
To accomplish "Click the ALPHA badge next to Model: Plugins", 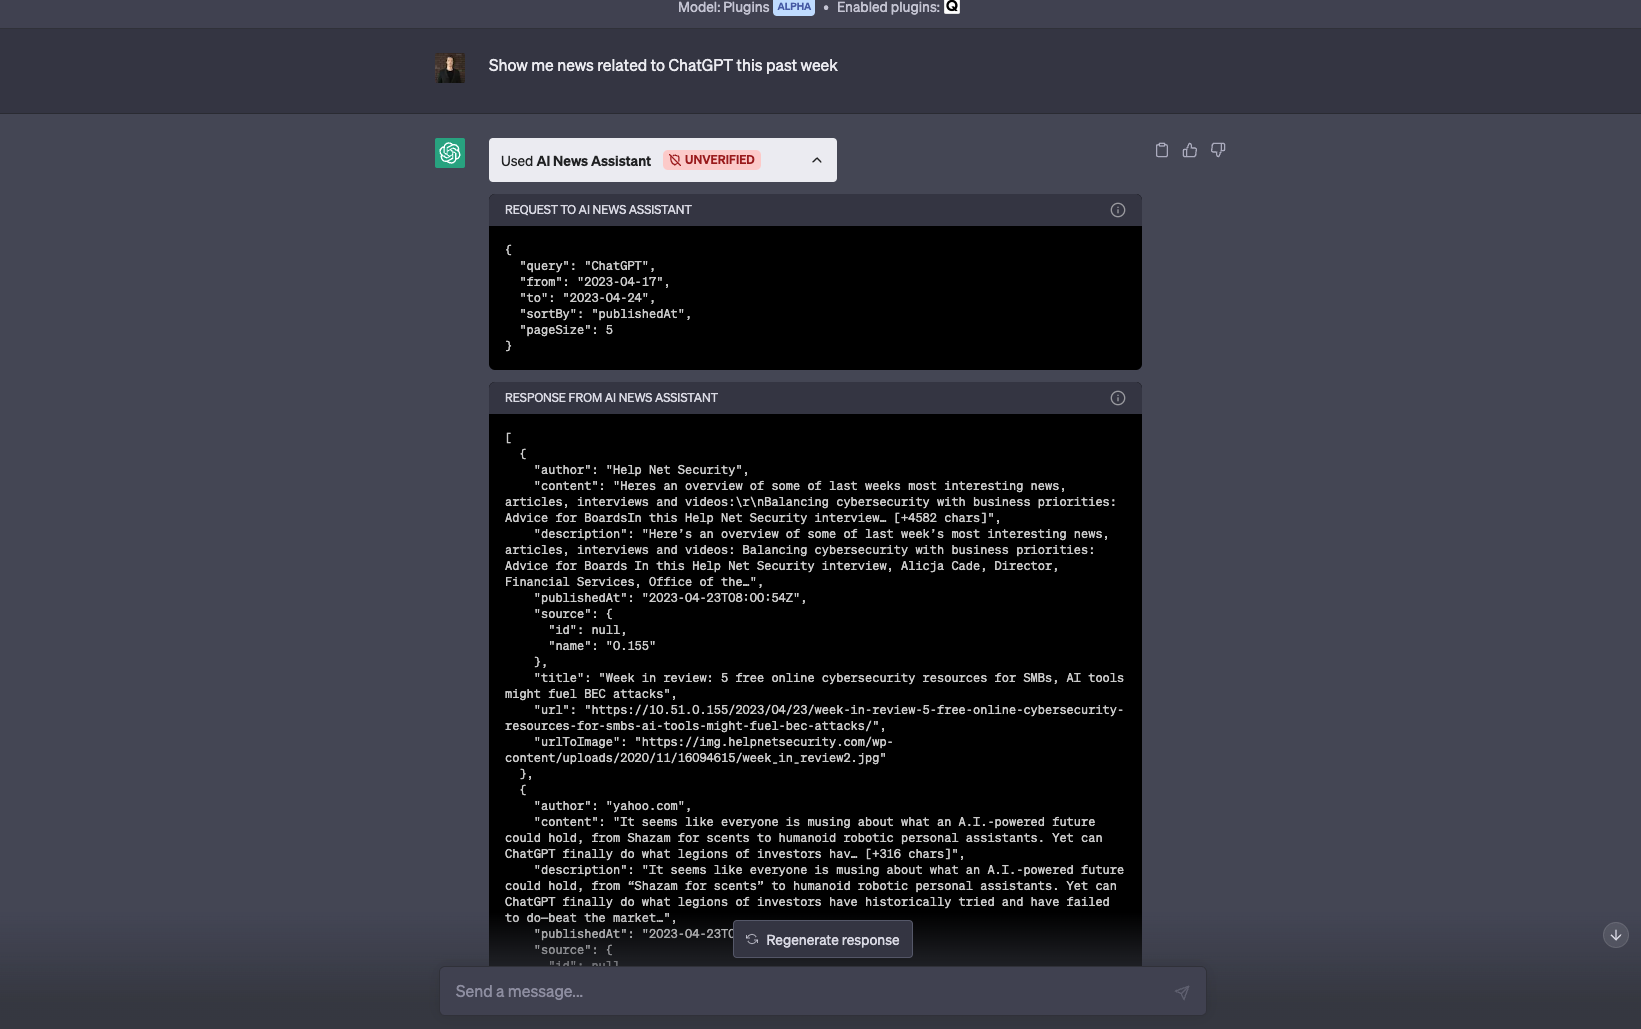I will [794, 7].
